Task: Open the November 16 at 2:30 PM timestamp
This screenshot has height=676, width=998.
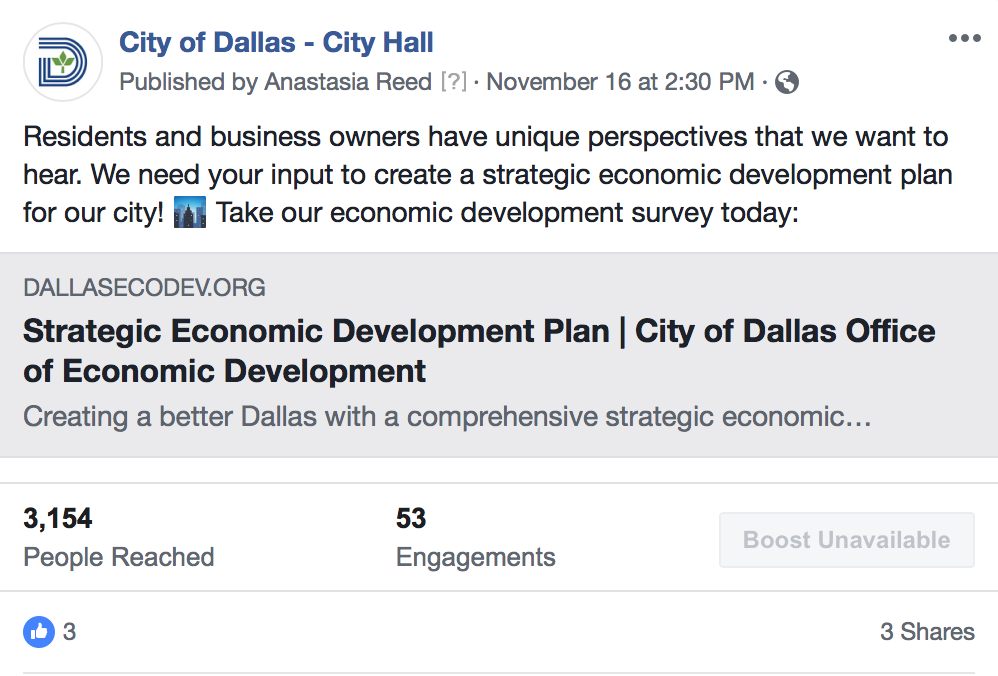Action: pyautogui.click(x=620, y=82)
